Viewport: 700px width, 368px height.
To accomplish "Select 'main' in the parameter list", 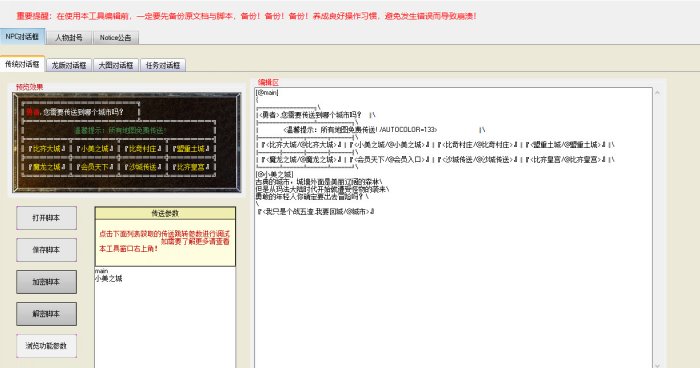I will [101, 271].
